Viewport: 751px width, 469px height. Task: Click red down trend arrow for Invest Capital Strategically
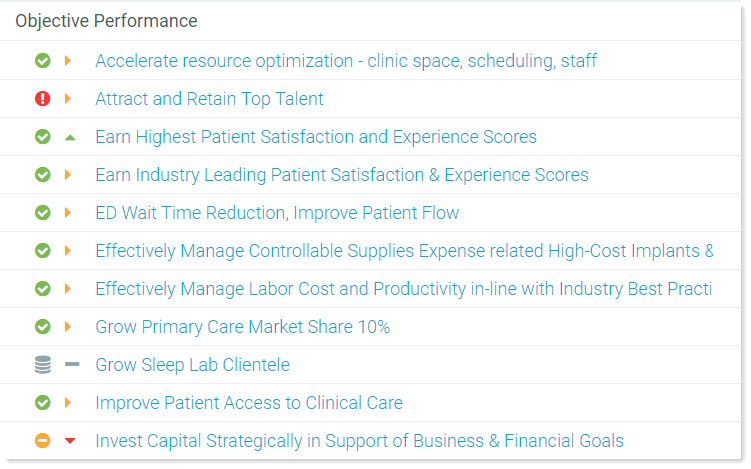69,441
